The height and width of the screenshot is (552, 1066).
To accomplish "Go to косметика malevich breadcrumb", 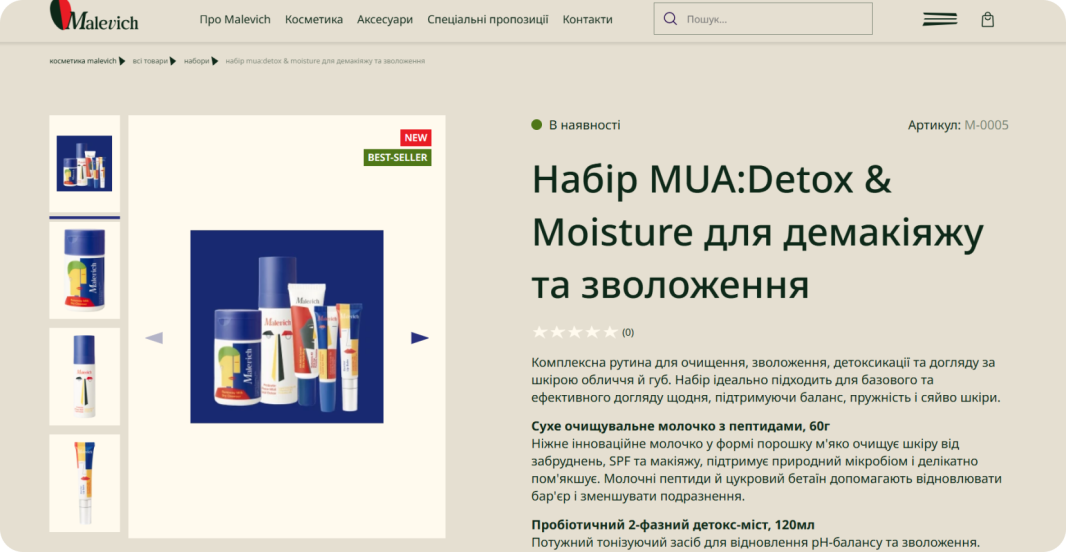I will pos(83,61).
